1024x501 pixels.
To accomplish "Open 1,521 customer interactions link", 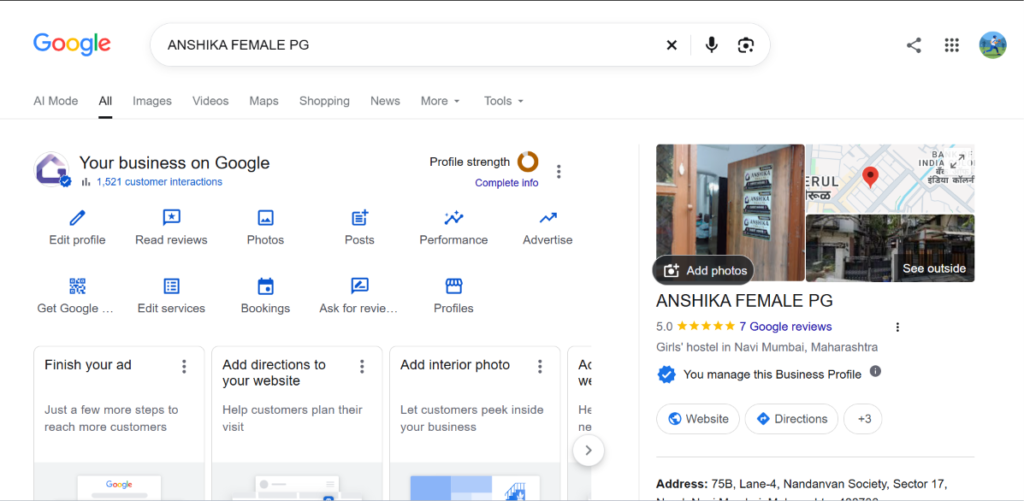I will point(159,182).
